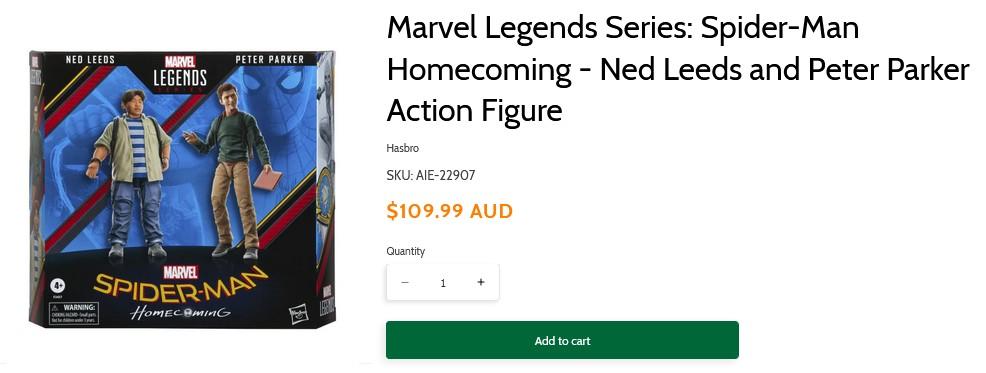This screenshot has width=986, height=373.
Task: Focus the quantity number field showing 1
Action: click(443, 282)
